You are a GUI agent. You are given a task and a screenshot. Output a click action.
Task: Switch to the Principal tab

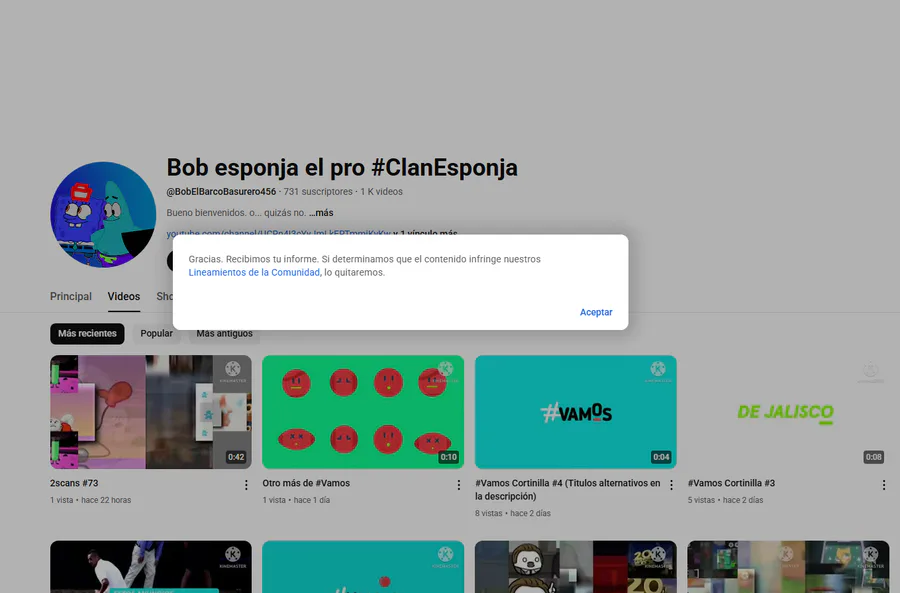point(71,296)
